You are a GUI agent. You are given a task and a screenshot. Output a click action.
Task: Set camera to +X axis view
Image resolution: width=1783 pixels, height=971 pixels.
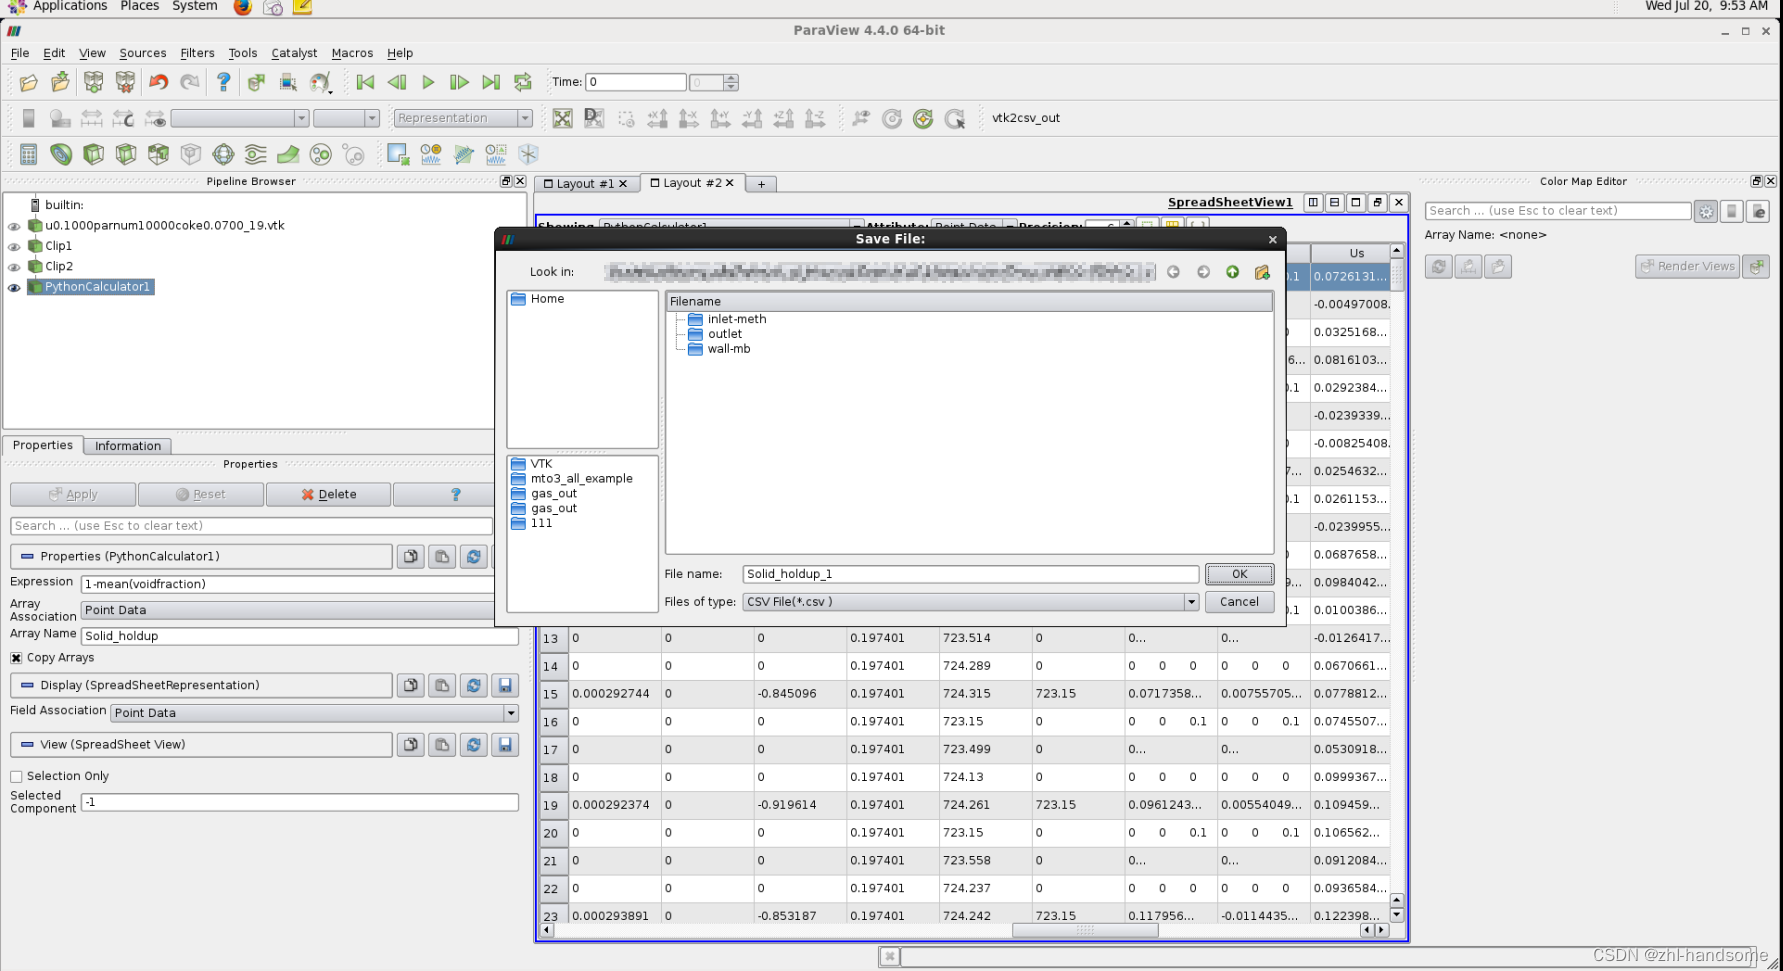[x=658, y=118]
